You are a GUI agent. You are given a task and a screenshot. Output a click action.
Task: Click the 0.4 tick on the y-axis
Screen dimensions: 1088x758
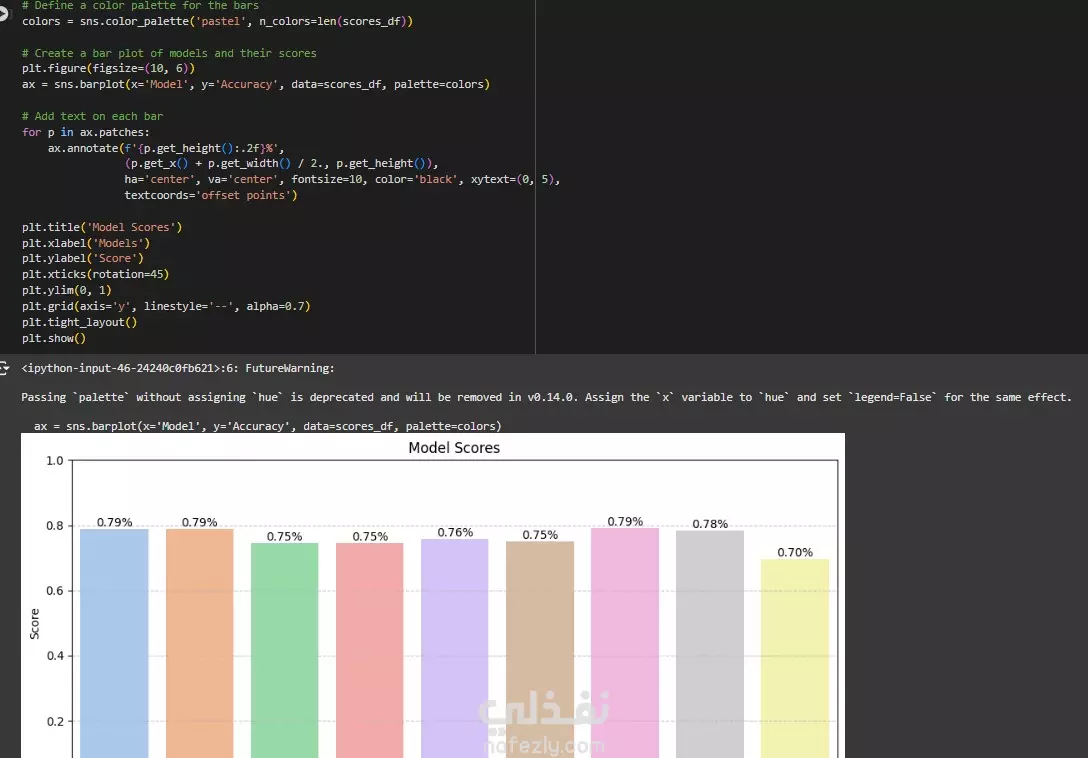[55, 656]
